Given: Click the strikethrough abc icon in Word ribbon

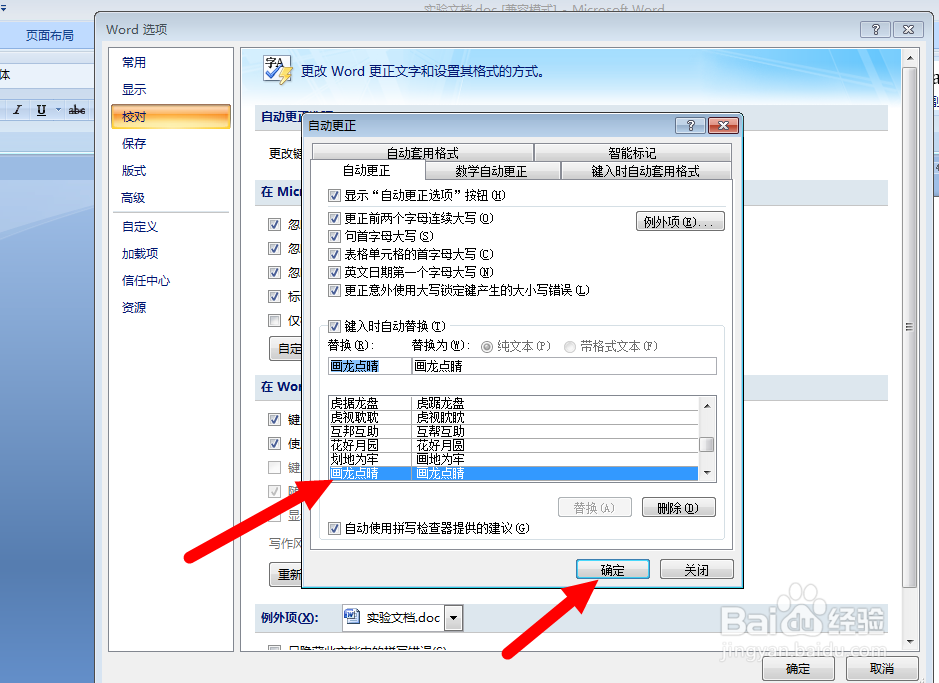Looking at the screenshot, I should click(x=77, y=110).
